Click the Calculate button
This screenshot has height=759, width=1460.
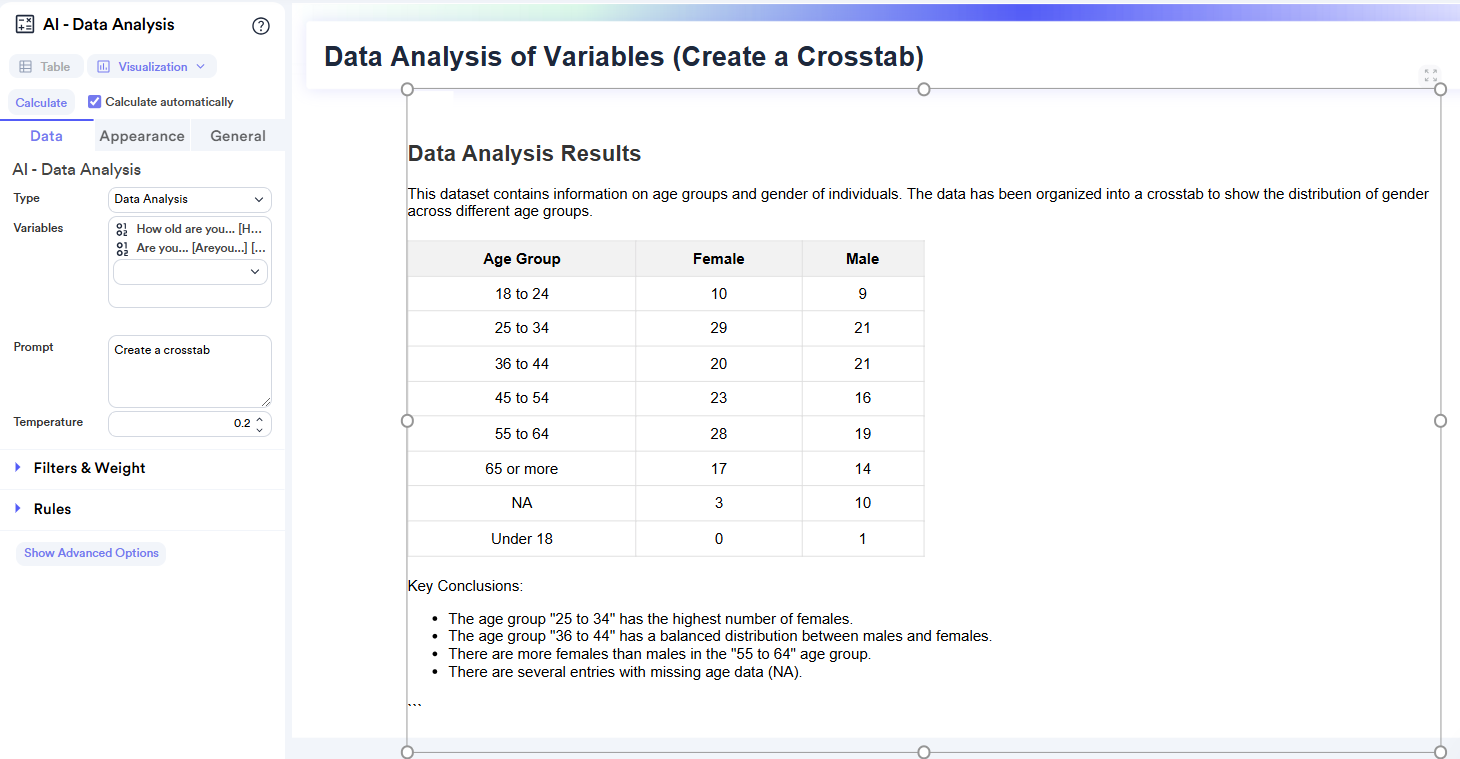pos(42,103)
